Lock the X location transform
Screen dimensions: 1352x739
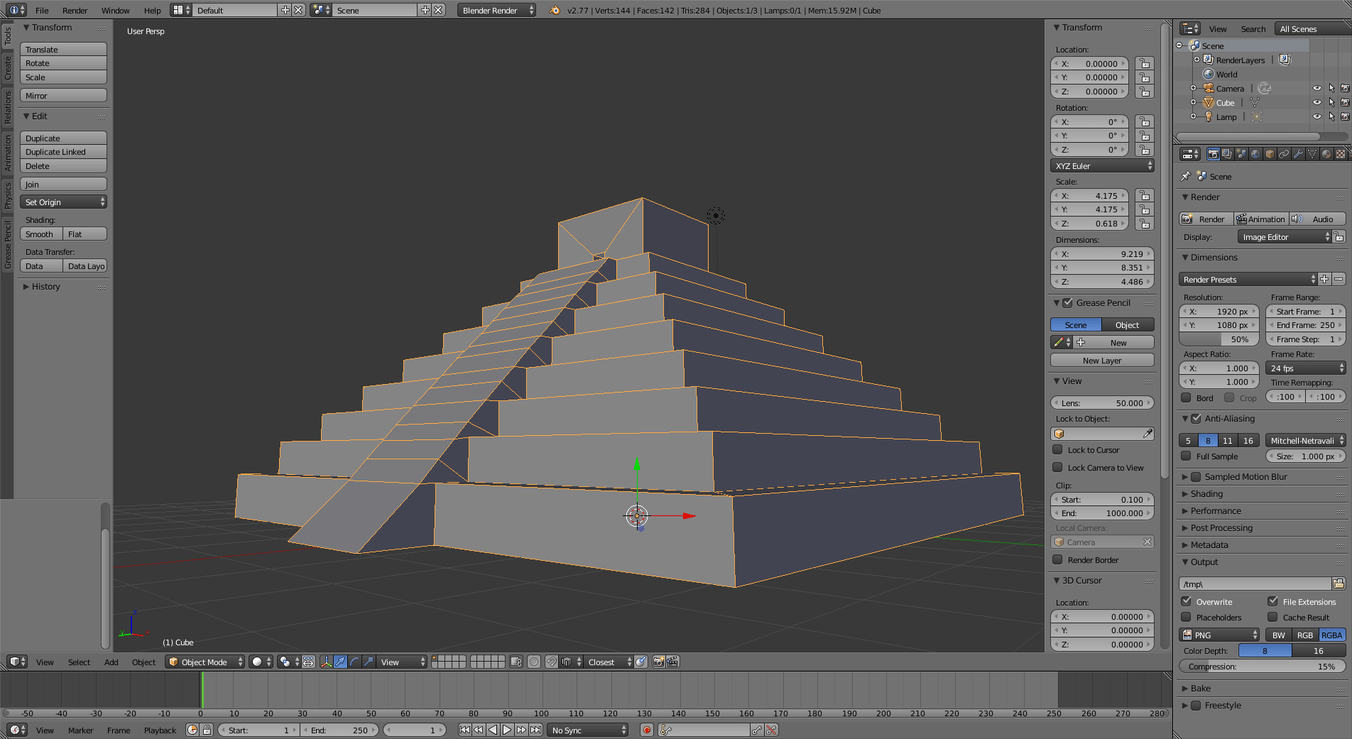pos(1144,64)
